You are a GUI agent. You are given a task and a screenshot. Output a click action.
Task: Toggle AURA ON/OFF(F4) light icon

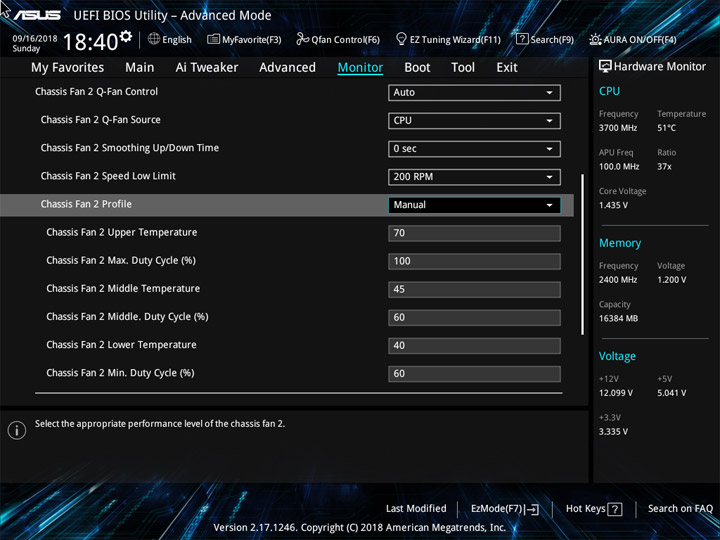[595, 39]
